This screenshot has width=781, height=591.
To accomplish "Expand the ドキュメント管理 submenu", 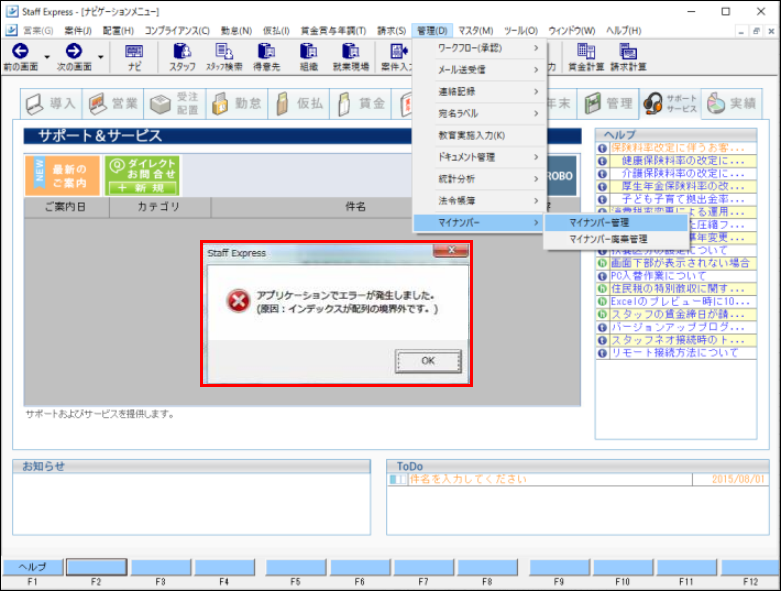I will 480,157.
